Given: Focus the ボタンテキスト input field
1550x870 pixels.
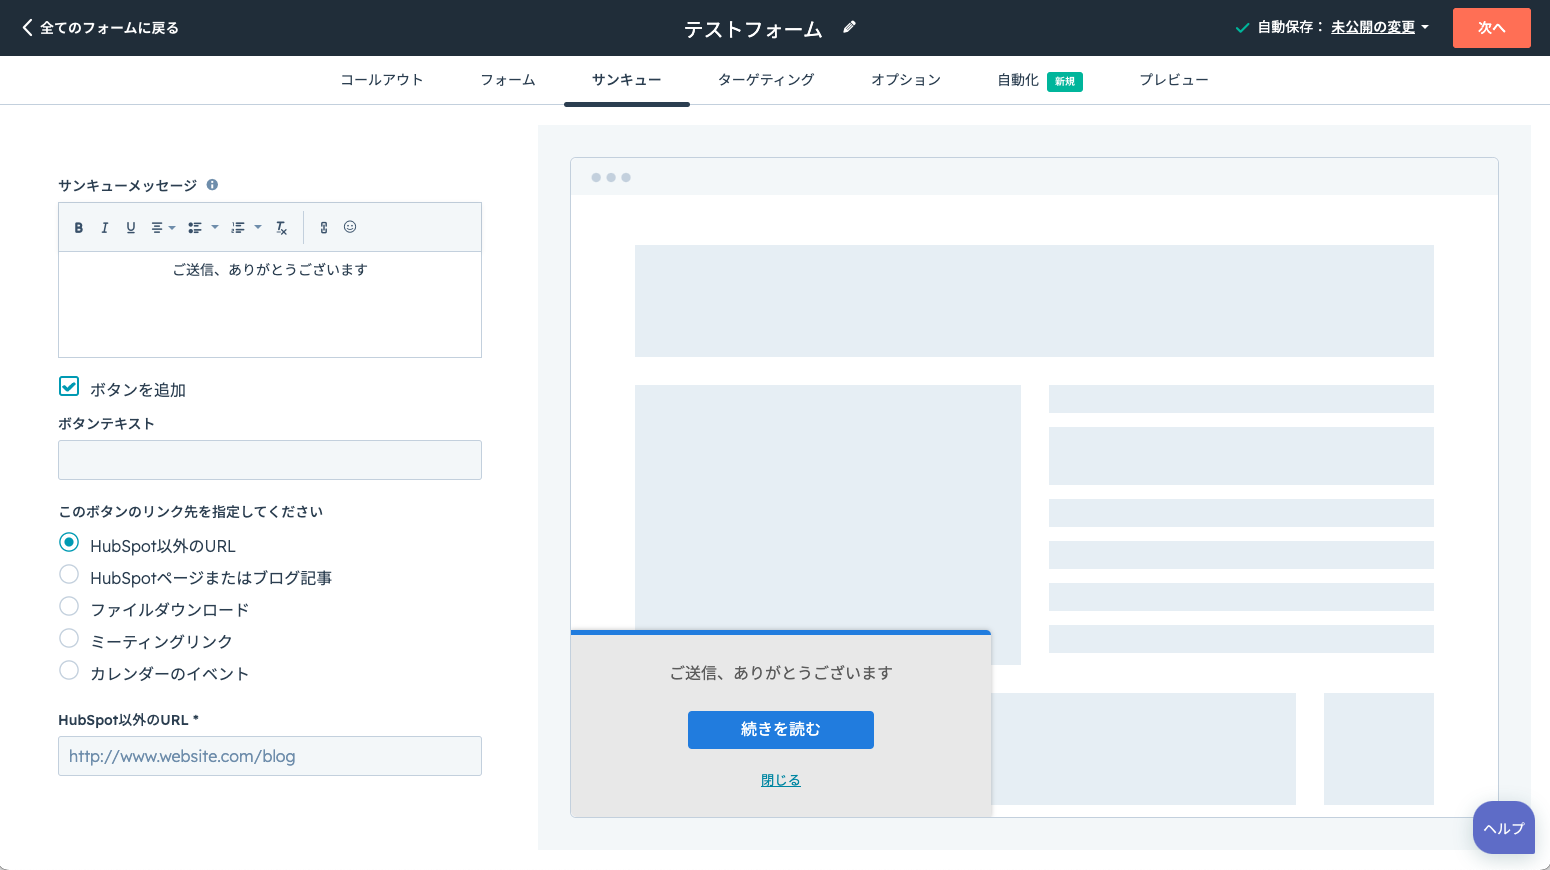Looking at the screenshot, I should point(270,460).
